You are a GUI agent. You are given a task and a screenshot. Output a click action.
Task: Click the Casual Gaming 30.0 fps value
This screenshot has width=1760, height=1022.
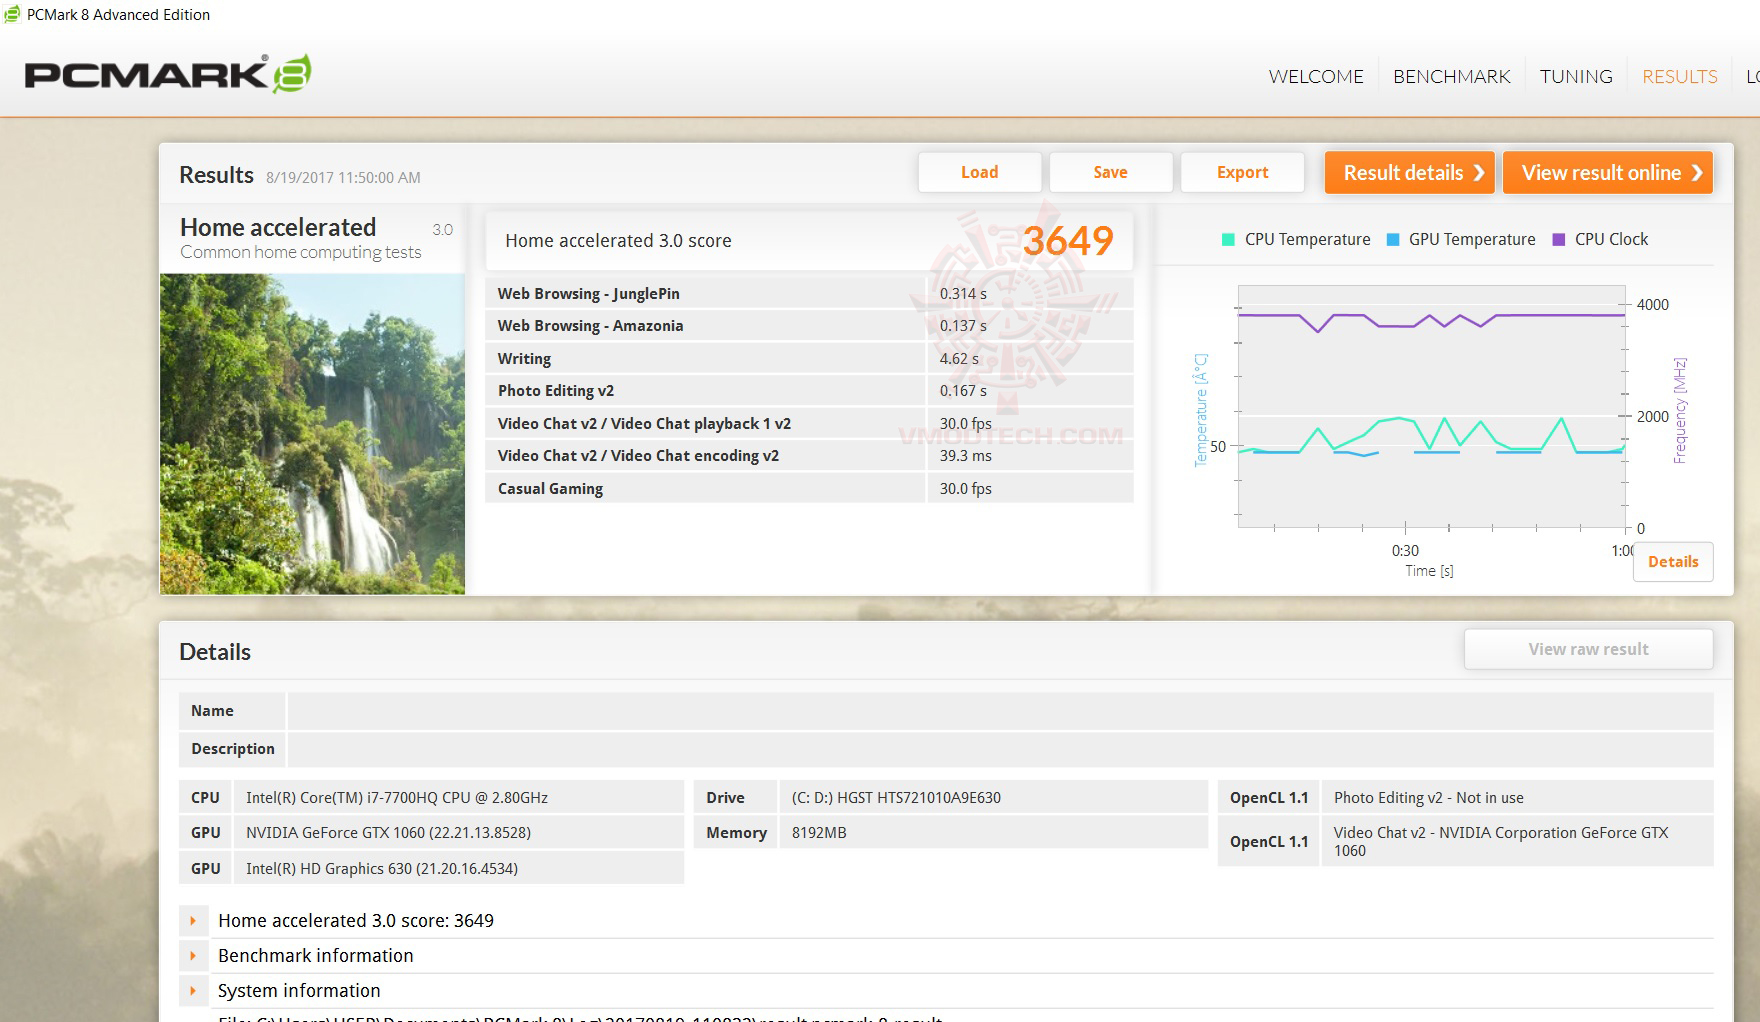click(966, 488)
